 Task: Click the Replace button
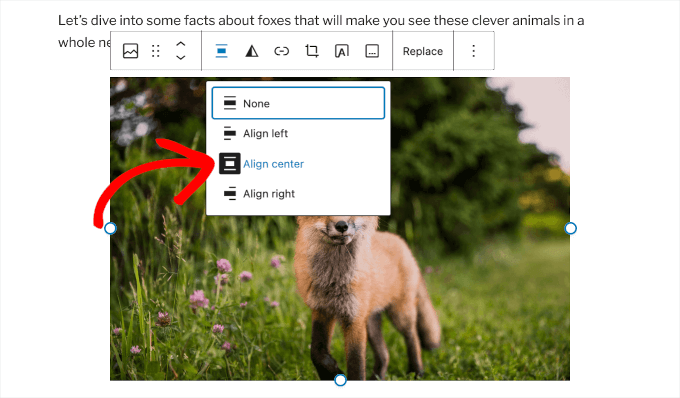(x=423, y=51)
